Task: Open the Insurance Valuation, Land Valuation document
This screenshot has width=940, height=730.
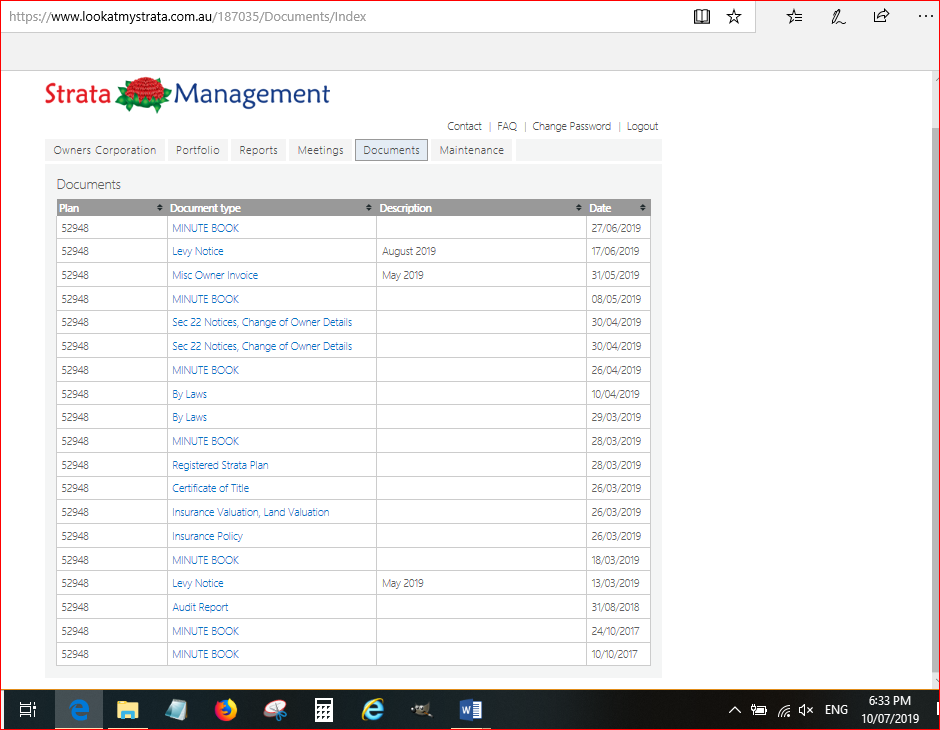Action: tap(251, 512)
